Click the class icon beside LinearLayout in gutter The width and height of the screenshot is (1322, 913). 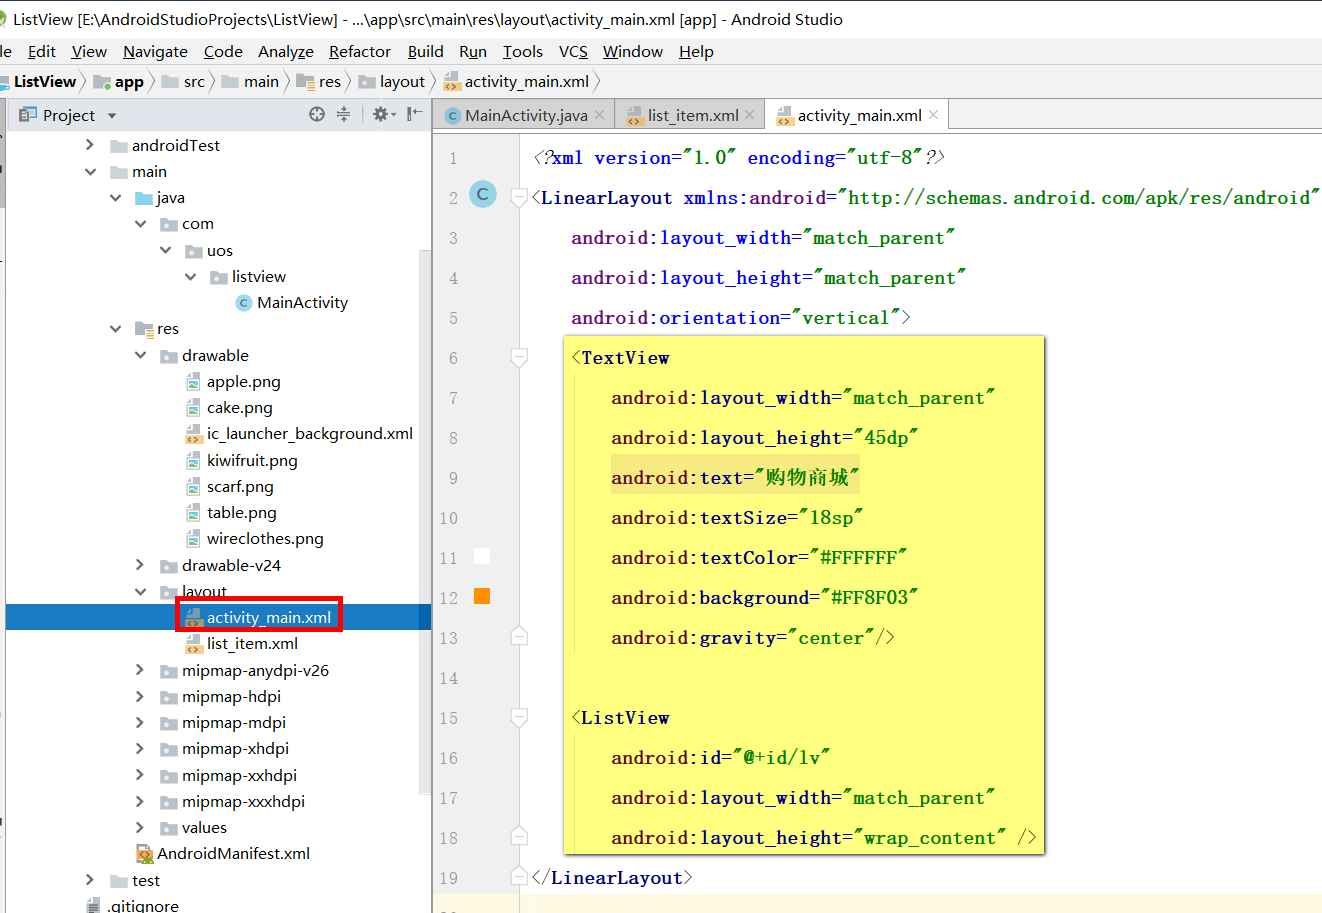(x=483, y=195)
